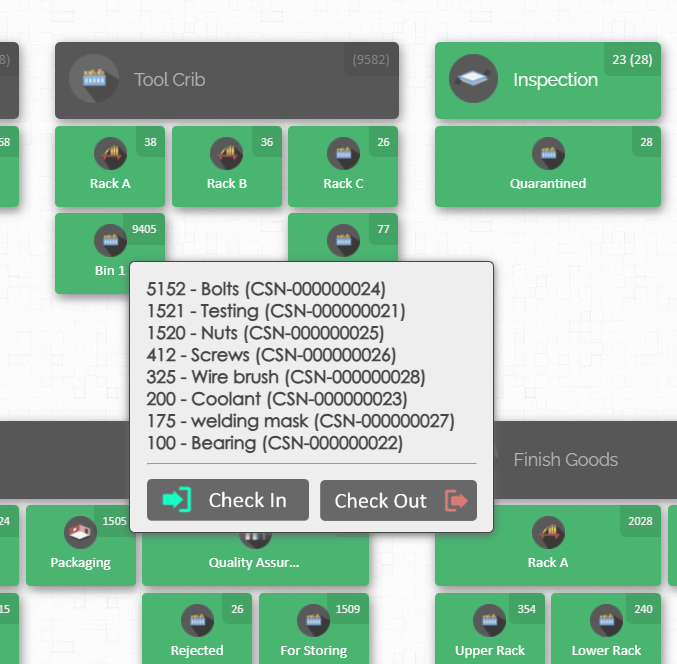The image size is (677, 664).
Task: Click the Rack A count badge 38
Action: [x=150, y=142]
